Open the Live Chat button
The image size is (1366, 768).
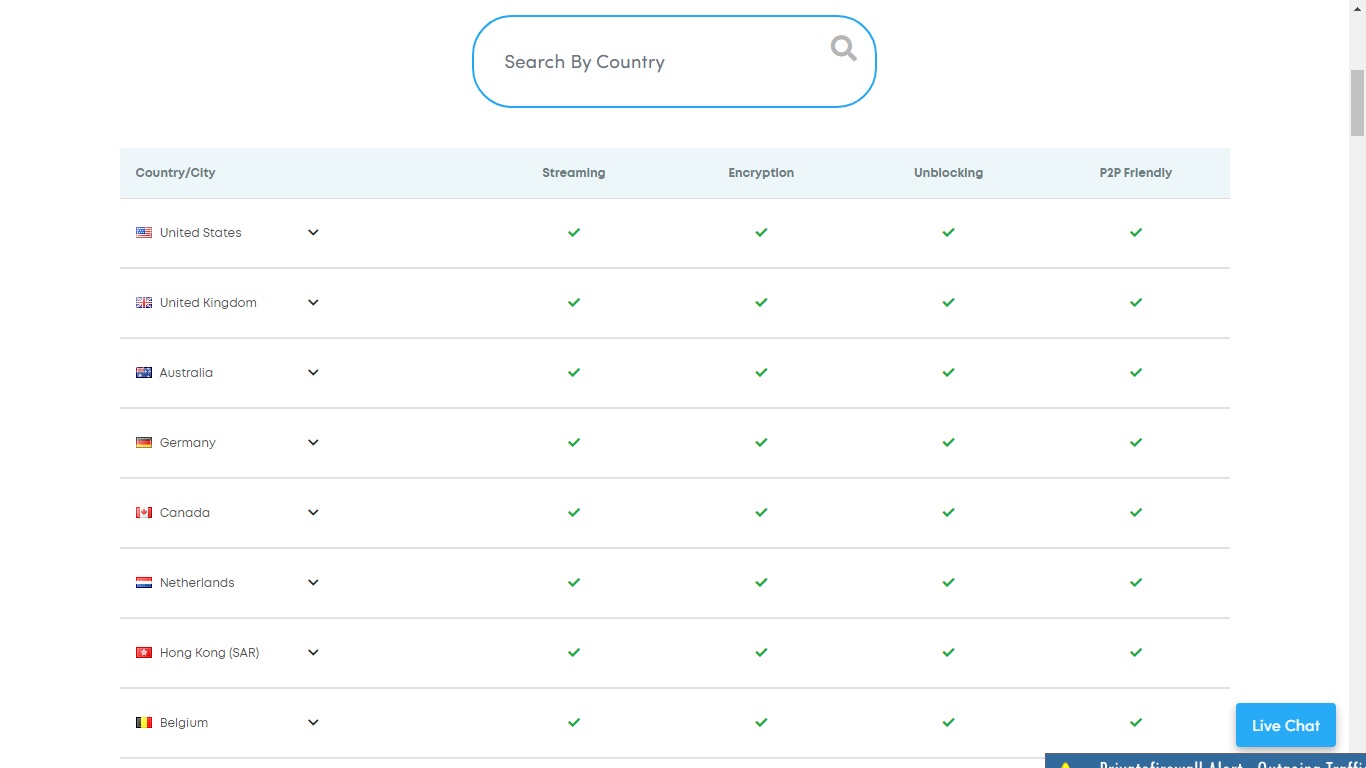[1285, 725]
